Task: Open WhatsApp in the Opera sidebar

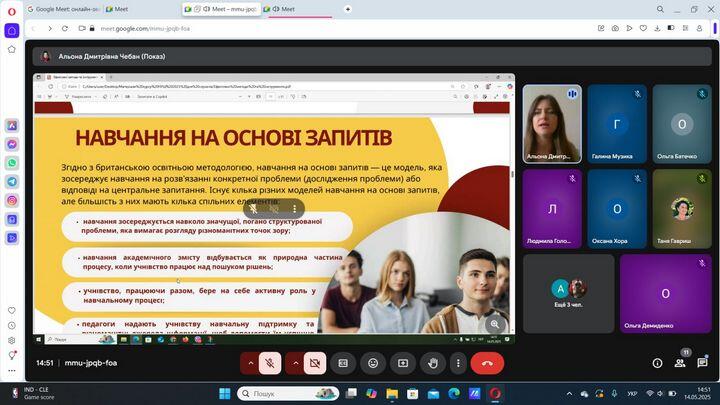Action: pos(12,163)
